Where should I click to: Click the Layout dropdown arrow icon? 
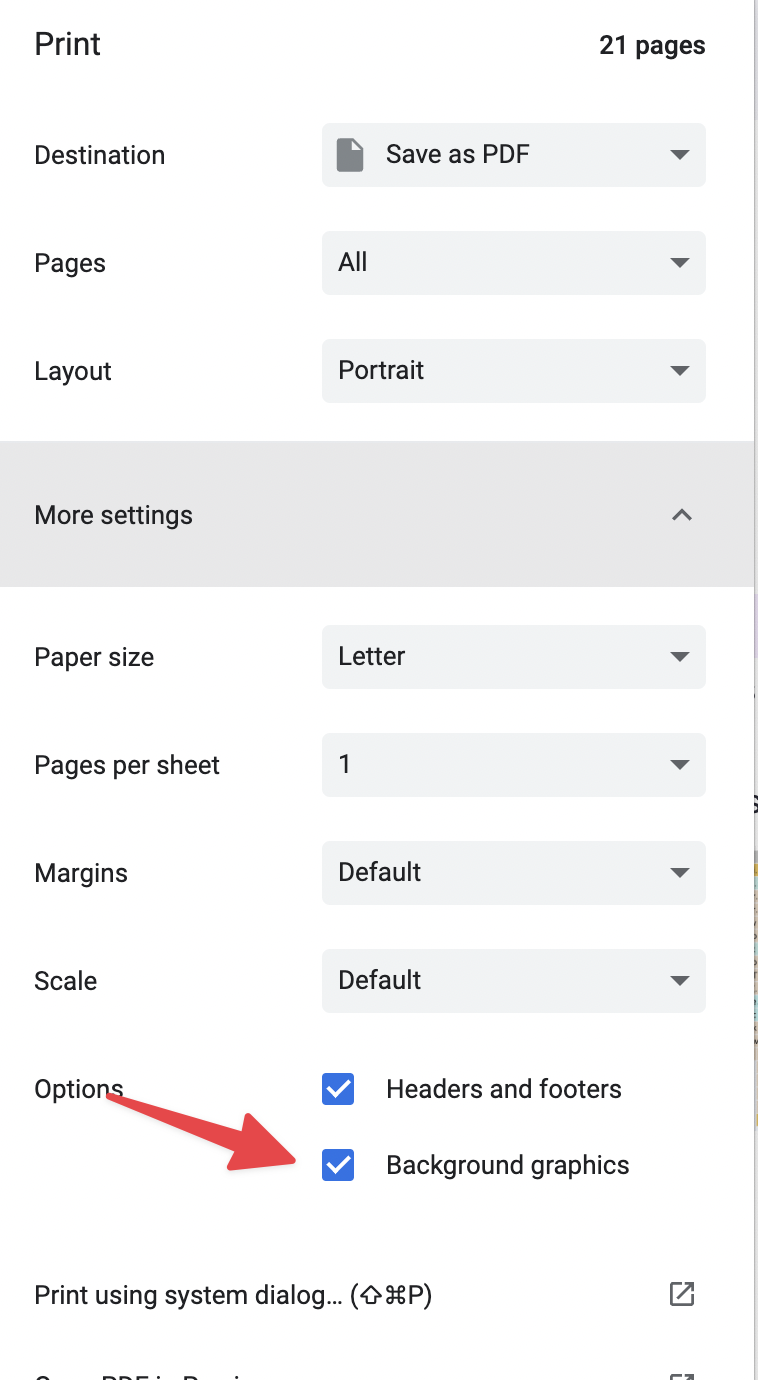680,371
